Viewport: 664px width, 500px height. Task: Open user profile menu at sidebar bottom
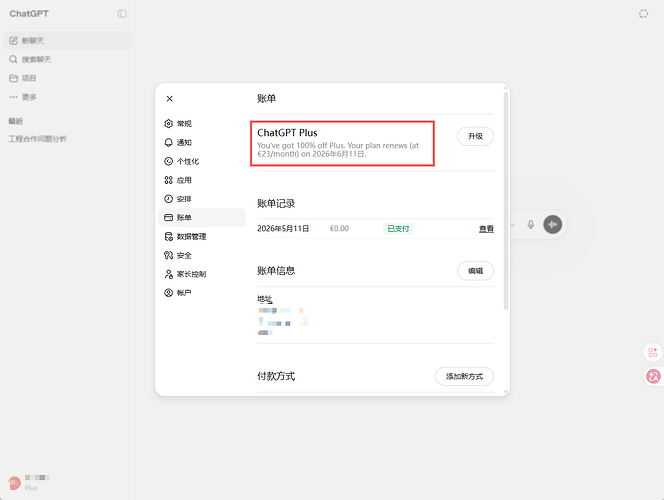click(68, 483)
